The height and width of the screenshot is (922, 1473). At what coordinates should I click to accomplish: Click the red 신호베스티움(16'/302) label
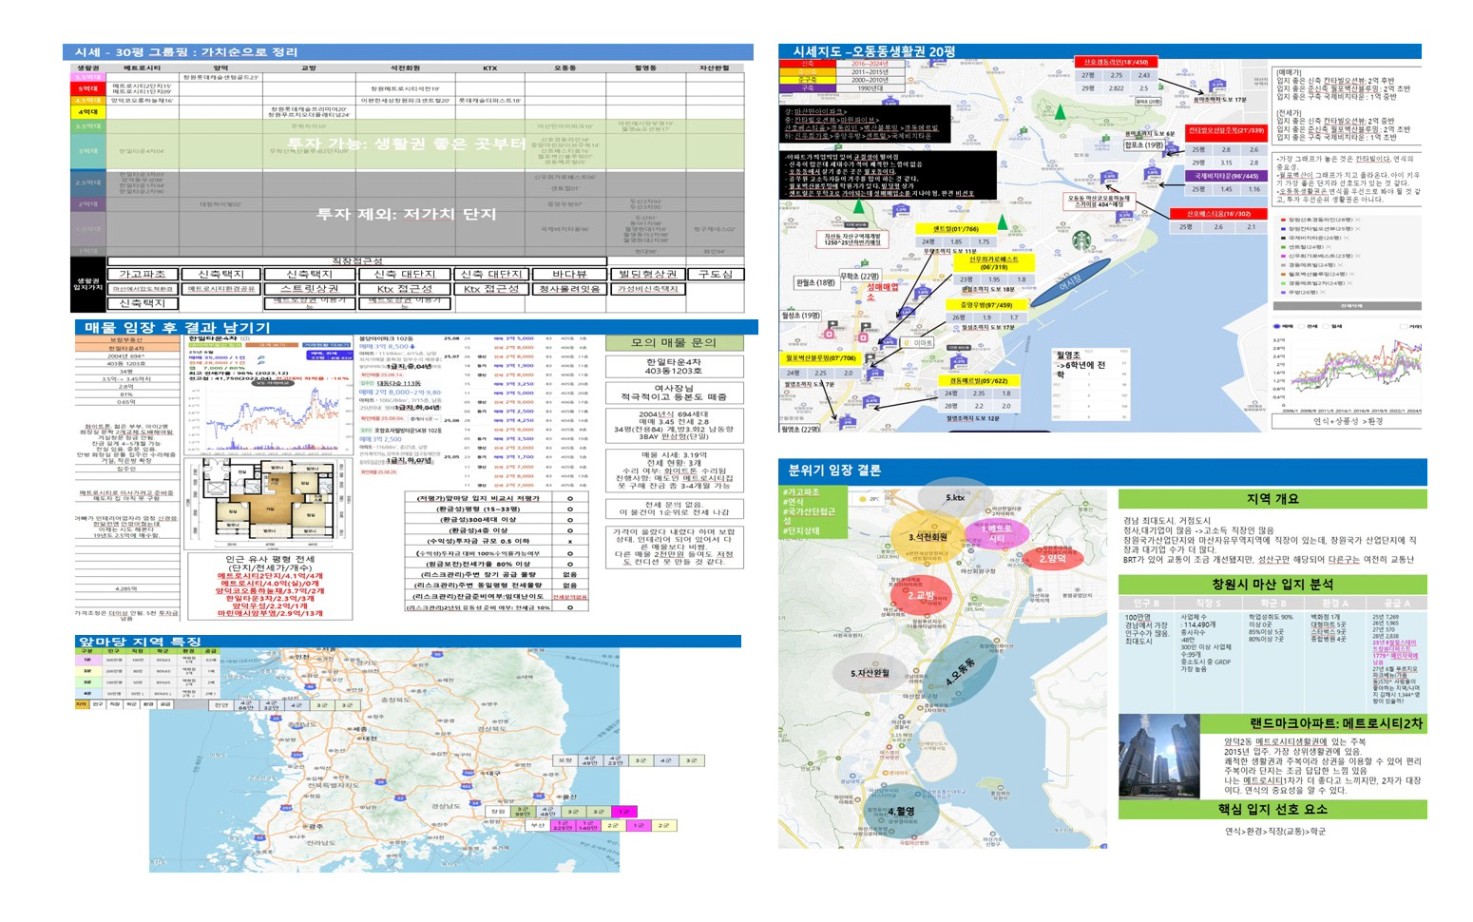[x=1218, y=214]
